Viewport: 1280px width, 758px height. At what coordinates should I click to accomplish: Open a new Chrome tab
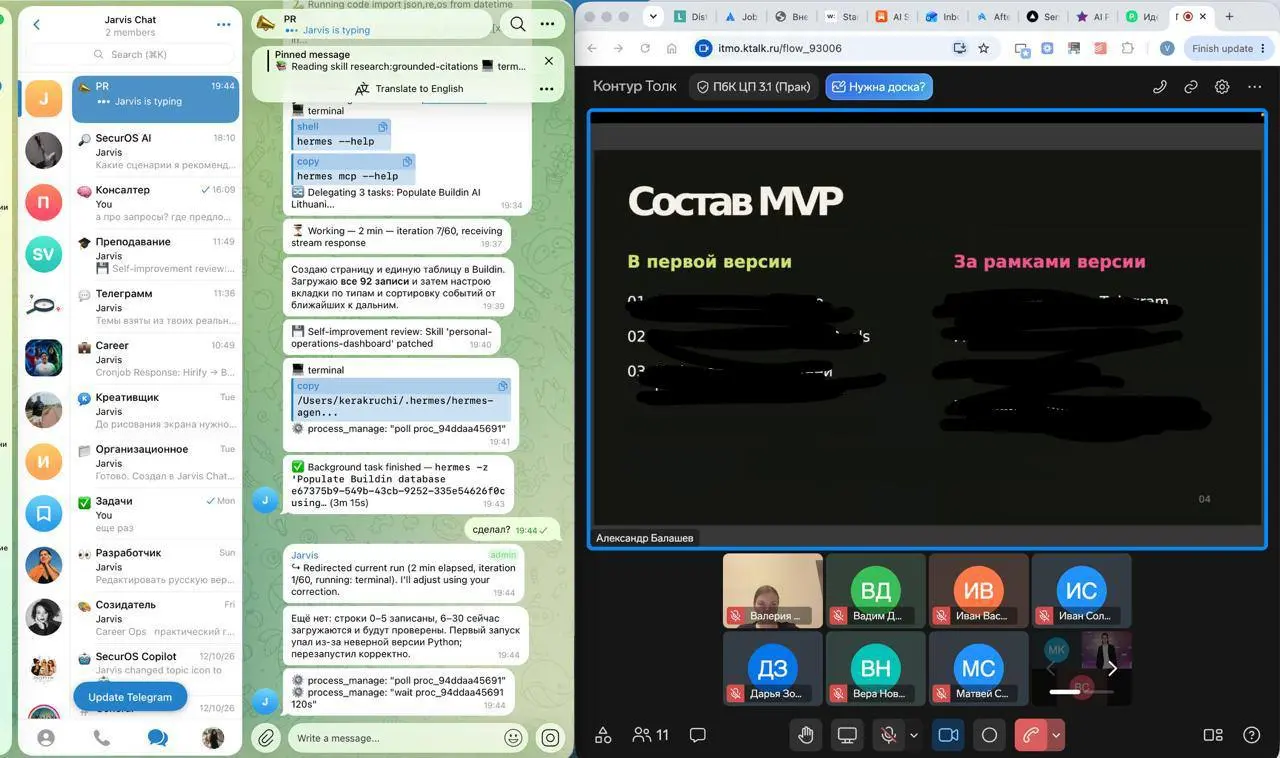(x=1229, y=17)
